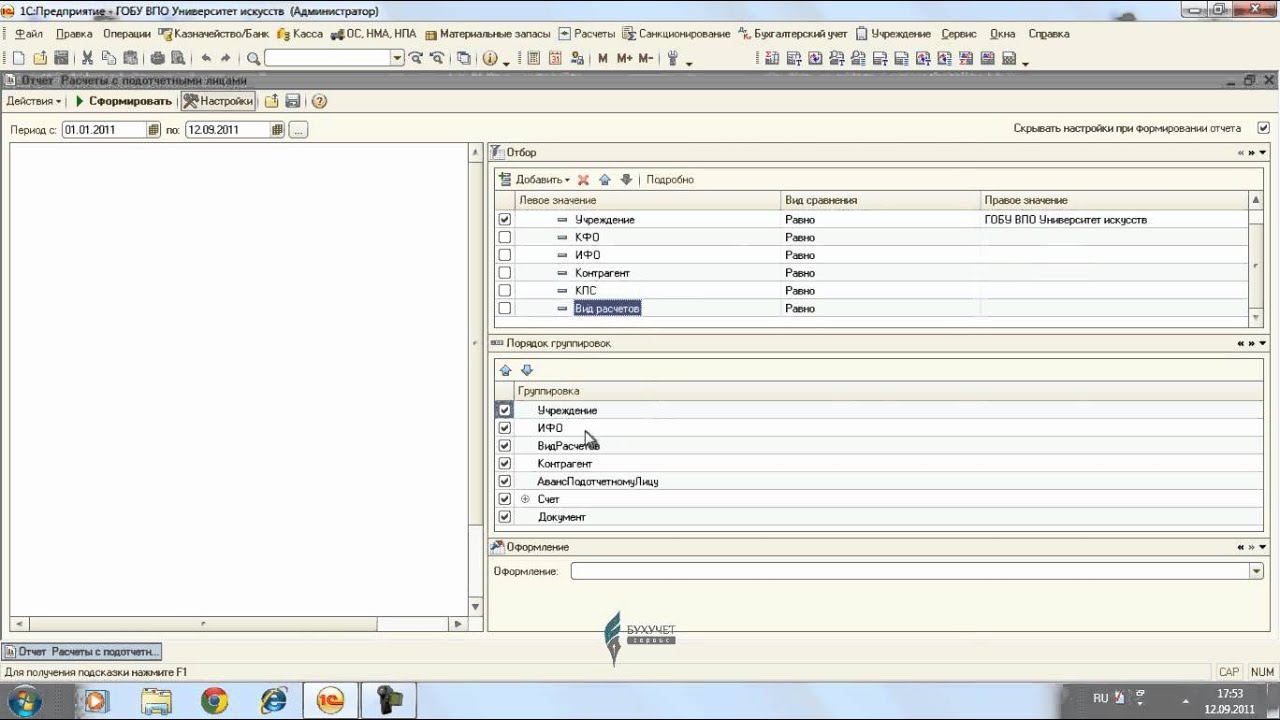Open the Операции menu
This screenshot has width=1280, height=720.
coord(126,33)
